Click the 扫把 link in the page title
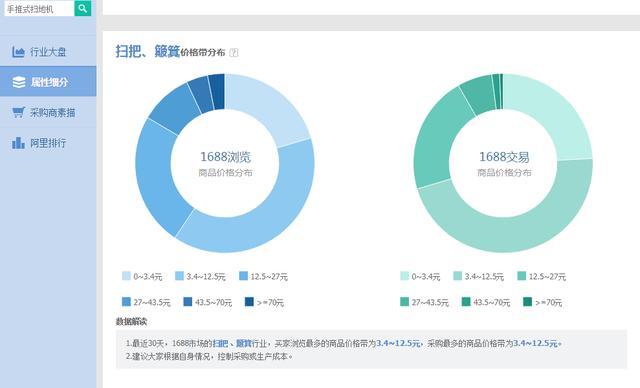 tap(128, 51)
